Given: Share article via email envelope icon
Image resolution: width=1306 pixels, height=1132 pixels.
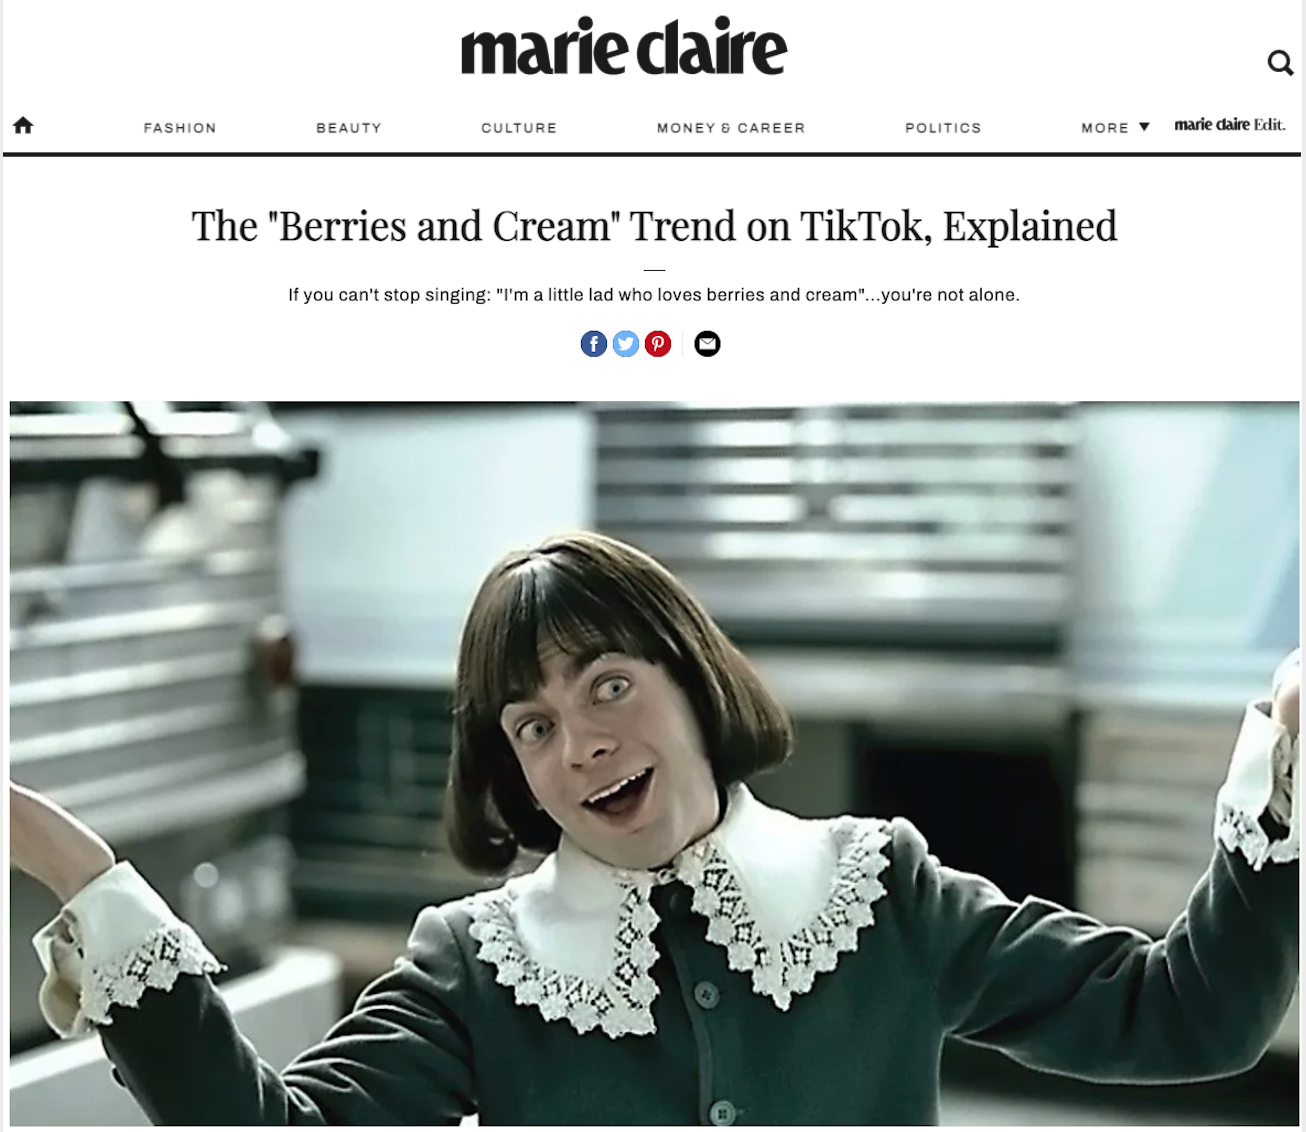Looking at the screenshot, I should pyautogui.click(x=707, y=344).
